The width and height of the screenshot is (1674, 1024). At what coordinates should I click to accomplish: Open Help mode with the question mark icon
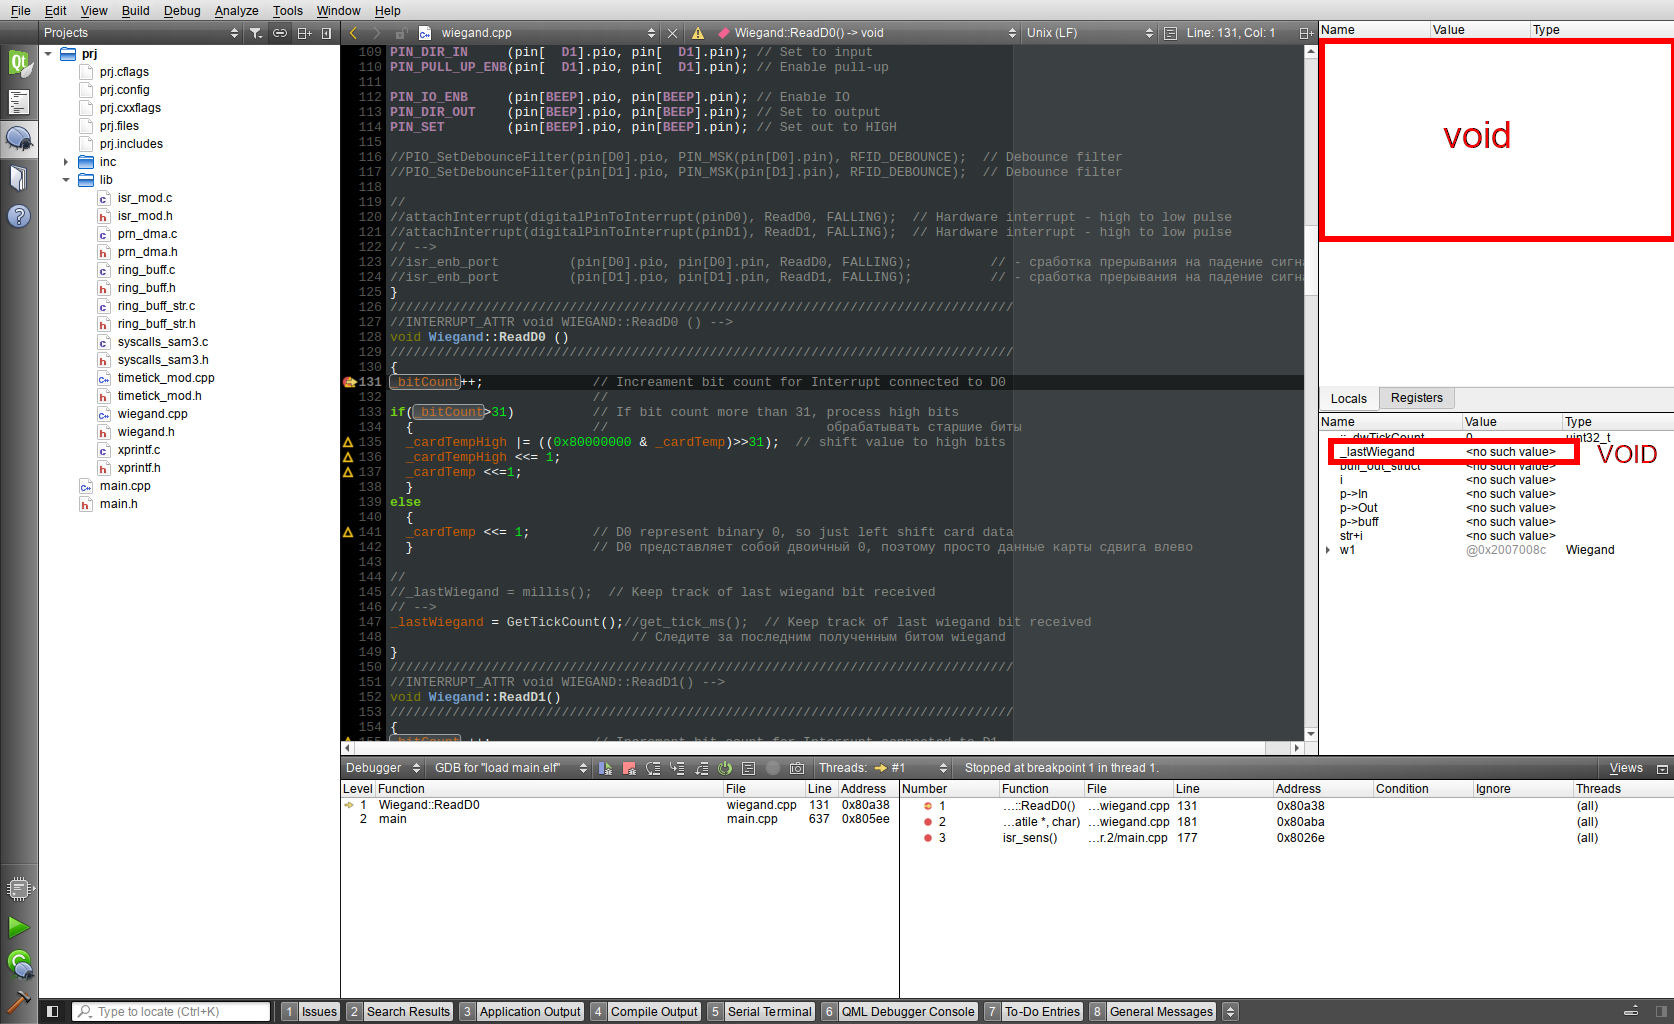point(19,216)
